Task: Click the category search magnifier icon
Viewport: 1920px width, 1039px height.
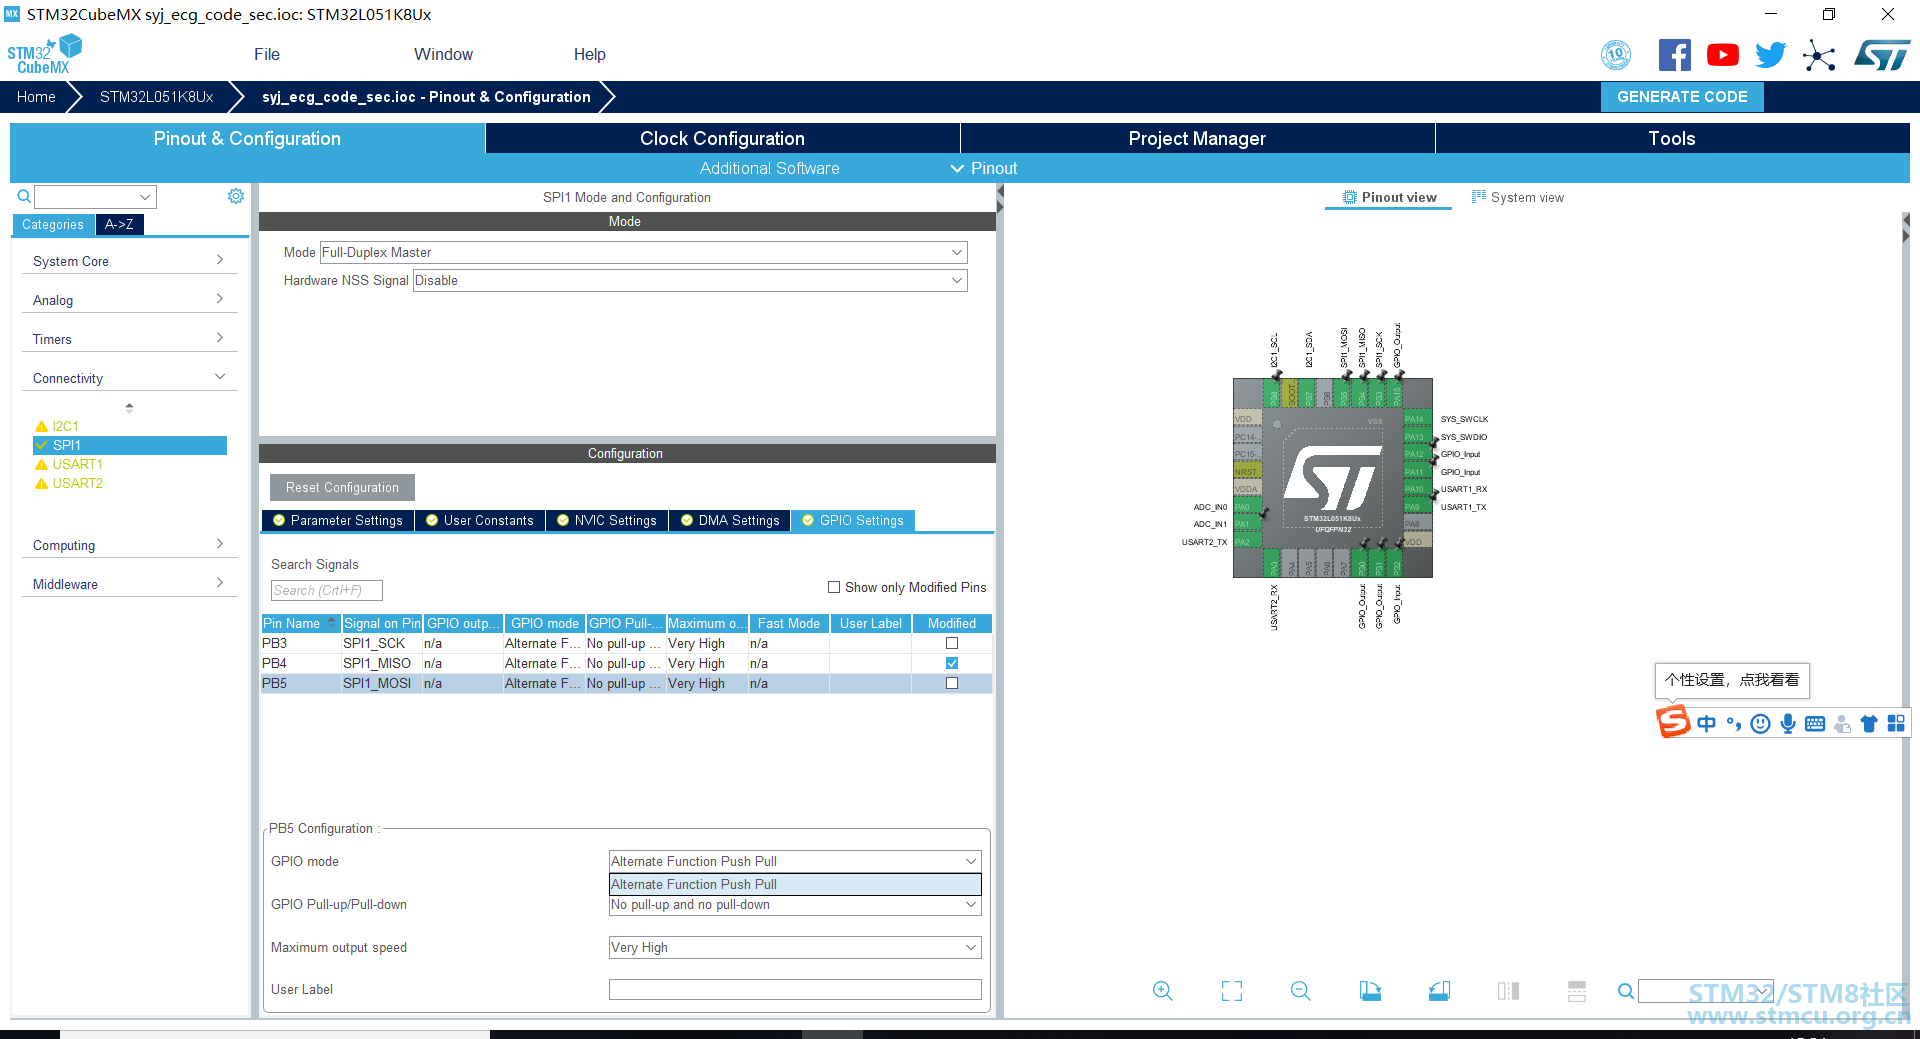Action: pyautogui.click(x=24, y=196)
